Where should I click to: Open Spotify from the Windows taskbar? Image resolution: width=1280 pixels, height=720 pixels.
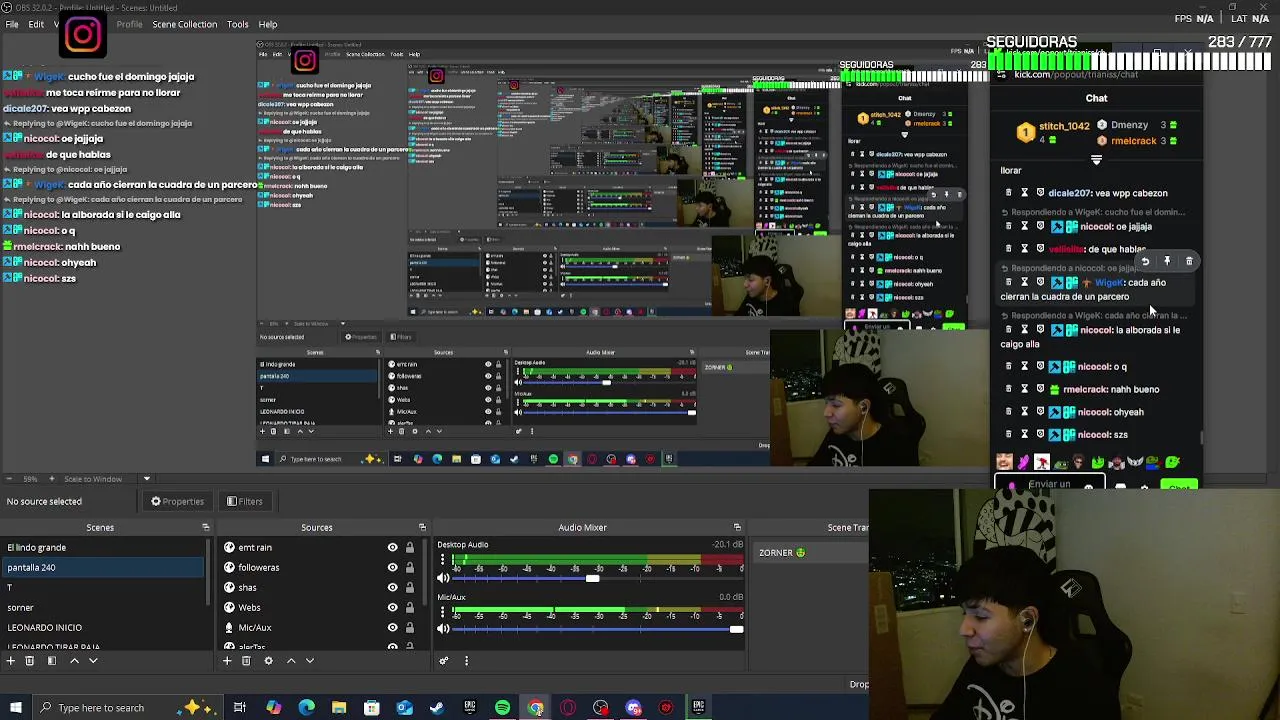click(503, 708)
